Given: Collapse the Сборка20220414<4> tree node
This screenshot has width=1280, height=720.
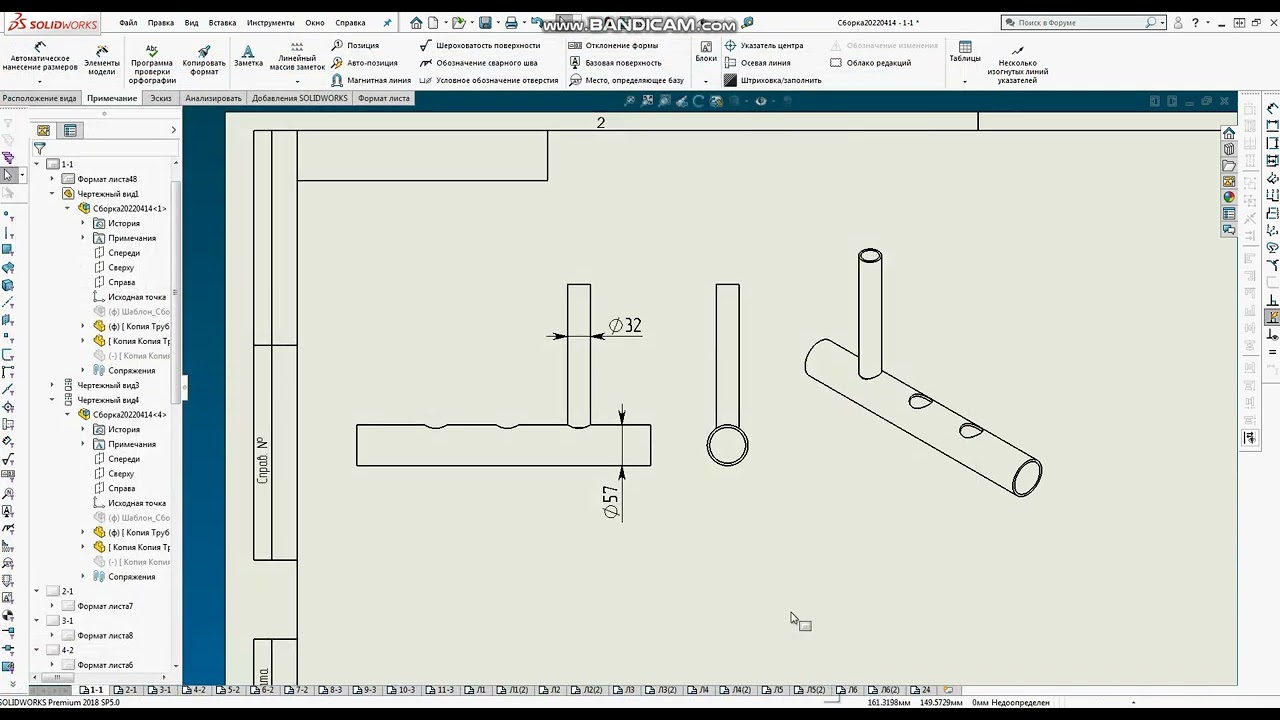Looking at the screenshot, I should tap(68, 414).
